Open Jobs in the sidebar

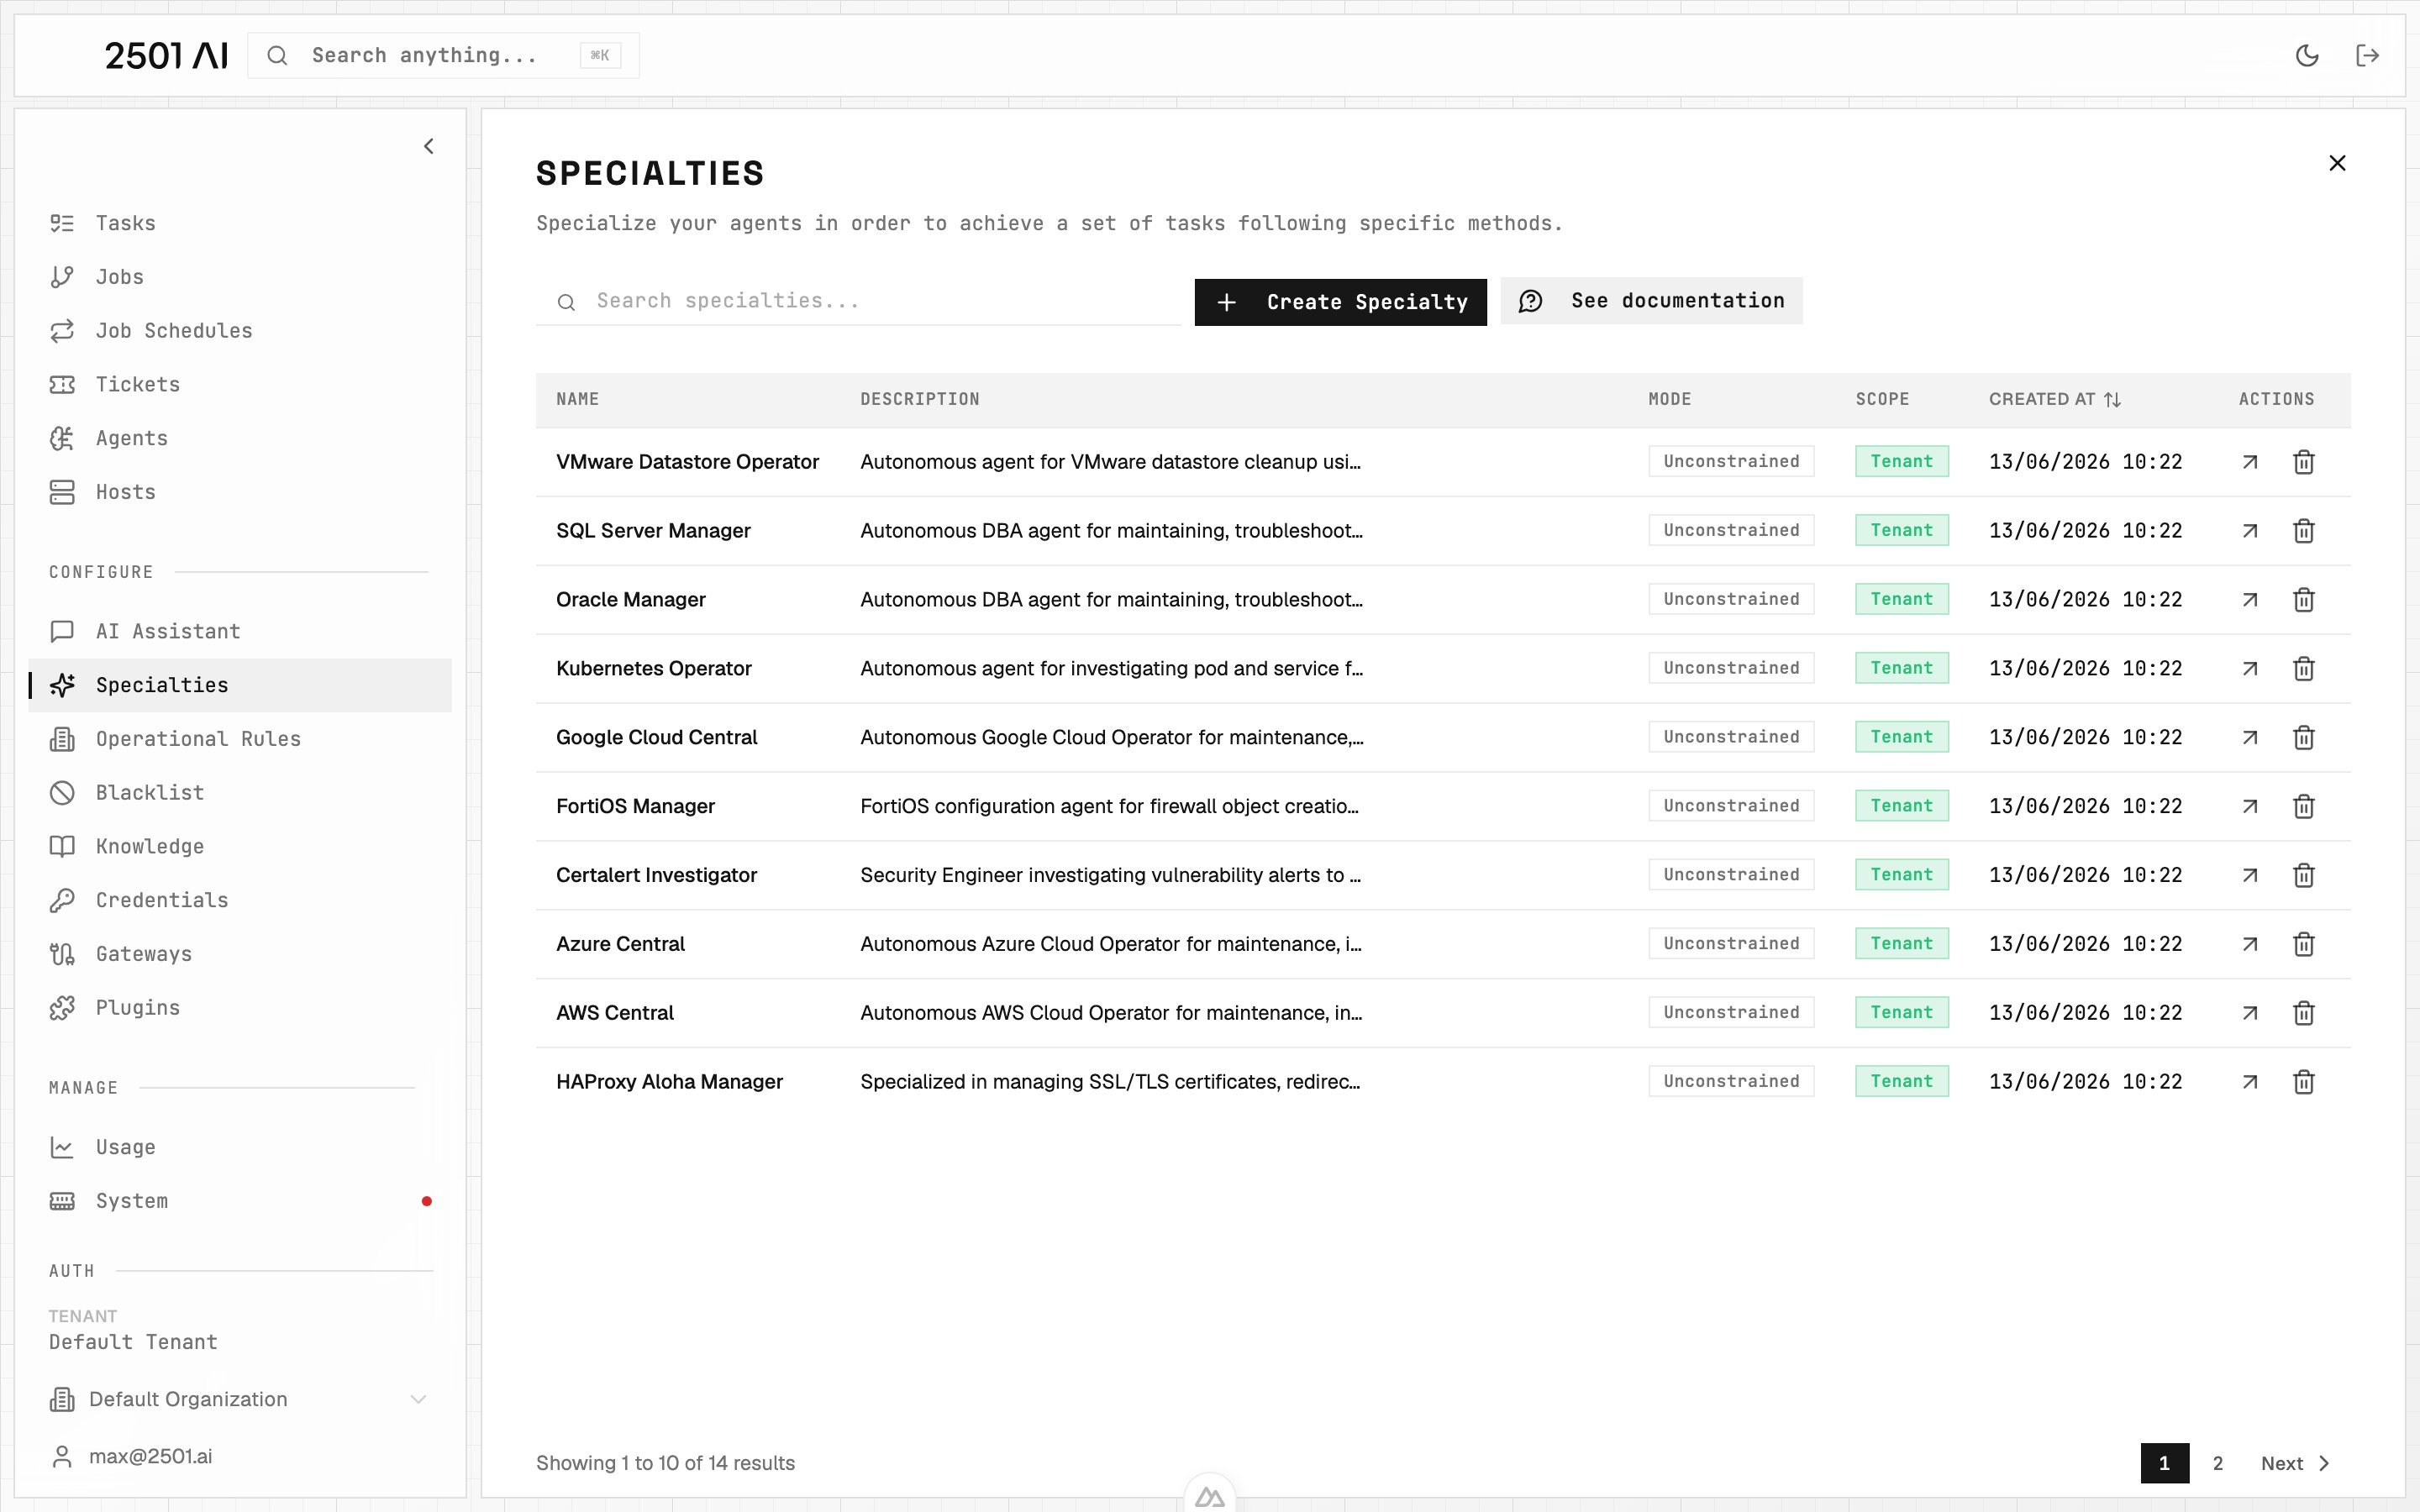pos(240,277)
